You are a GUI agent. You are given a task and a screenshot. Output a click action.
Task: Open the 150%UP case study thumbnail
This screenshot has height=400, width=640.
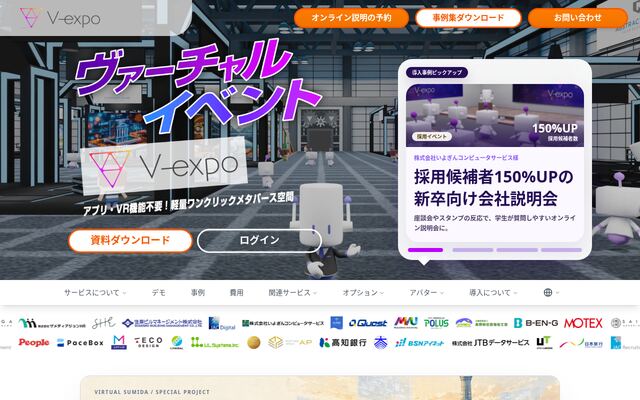coord(495,115)
